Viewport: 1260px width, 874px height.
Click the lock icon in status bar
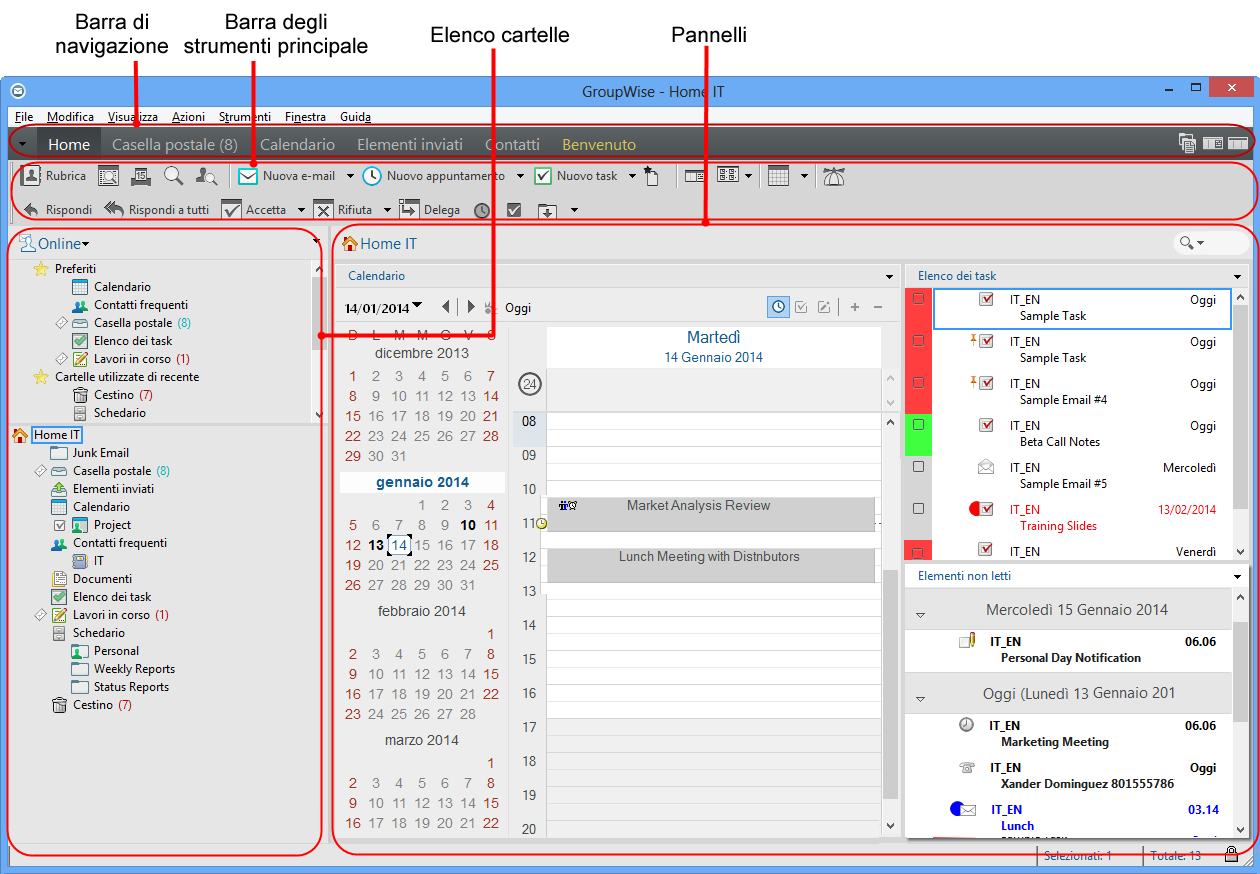click(1232, 854)
